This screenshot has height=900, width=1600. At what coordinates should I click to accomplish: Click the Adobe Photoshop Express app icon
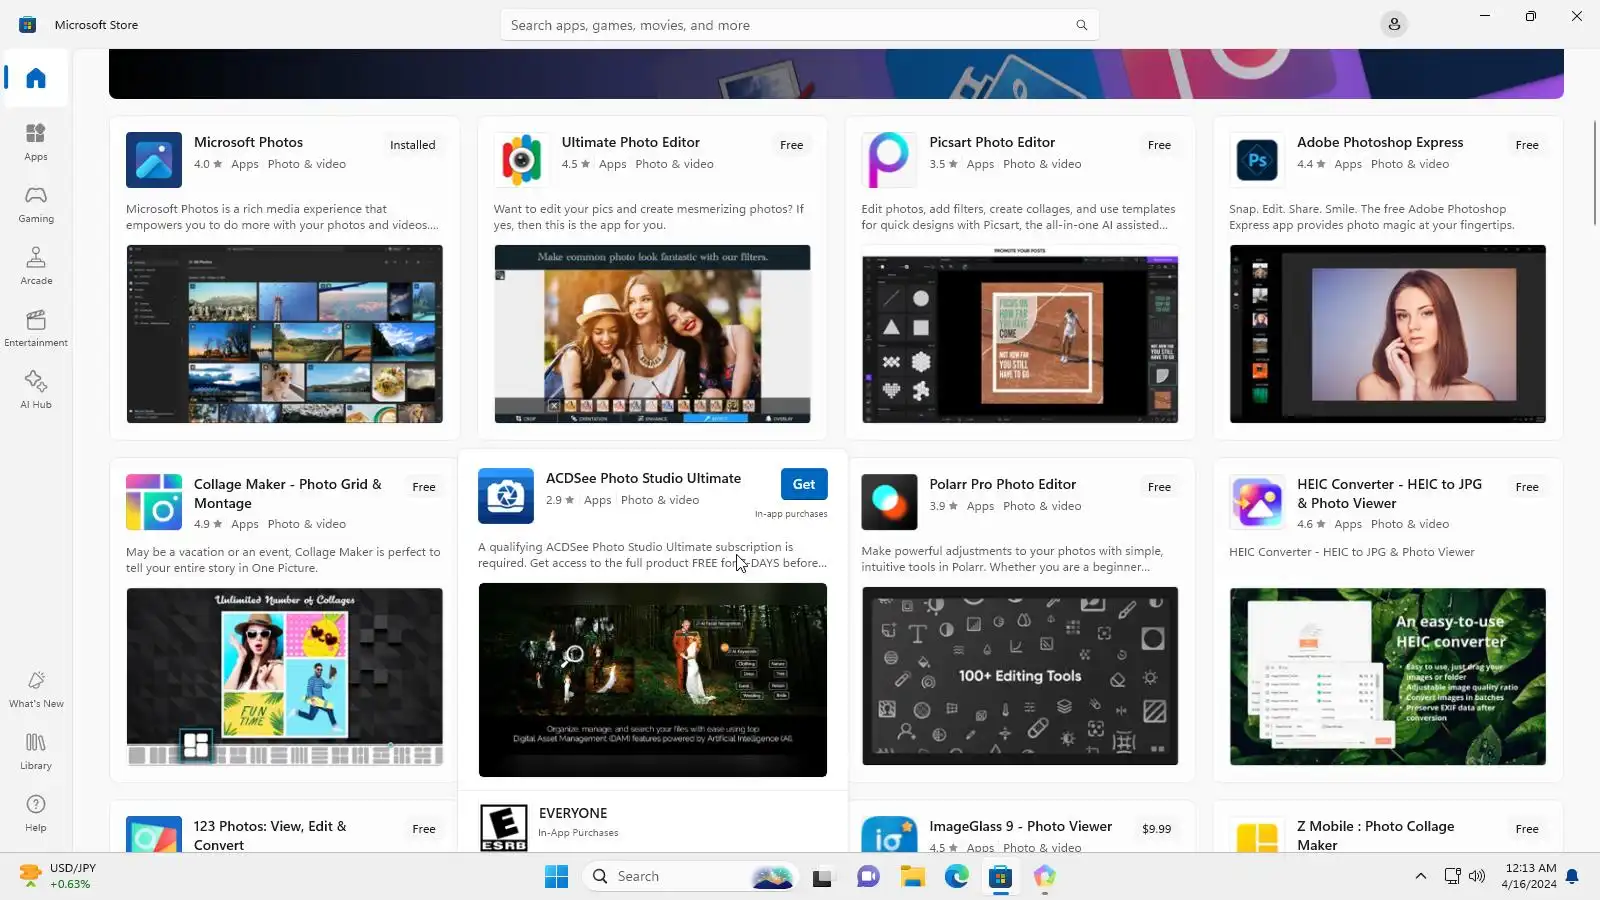[1257, 160]
